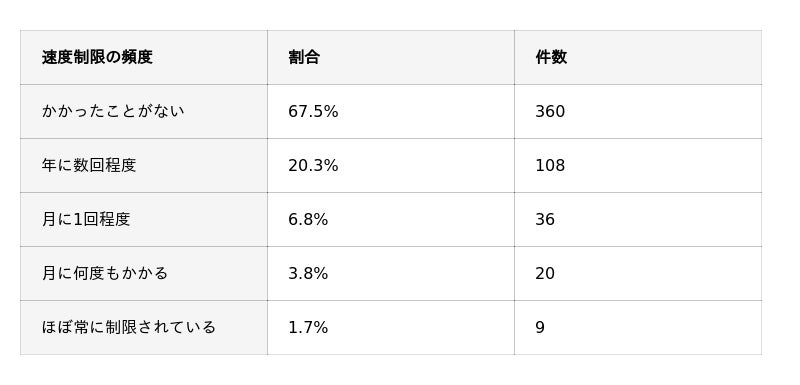Click the percent sign in 67.5%
The width and height of the screenshot is (800, 385).
pos(331,112)
